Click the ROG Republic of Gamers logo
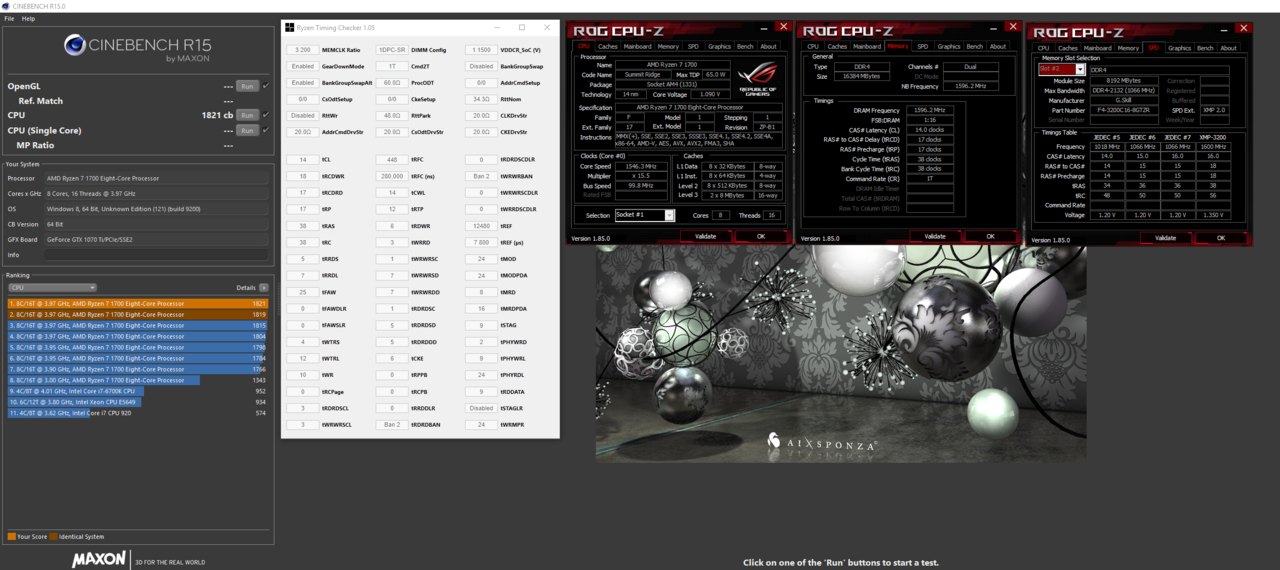The width and height of the screenshot is (1280, 570). (x=756, y=78)
